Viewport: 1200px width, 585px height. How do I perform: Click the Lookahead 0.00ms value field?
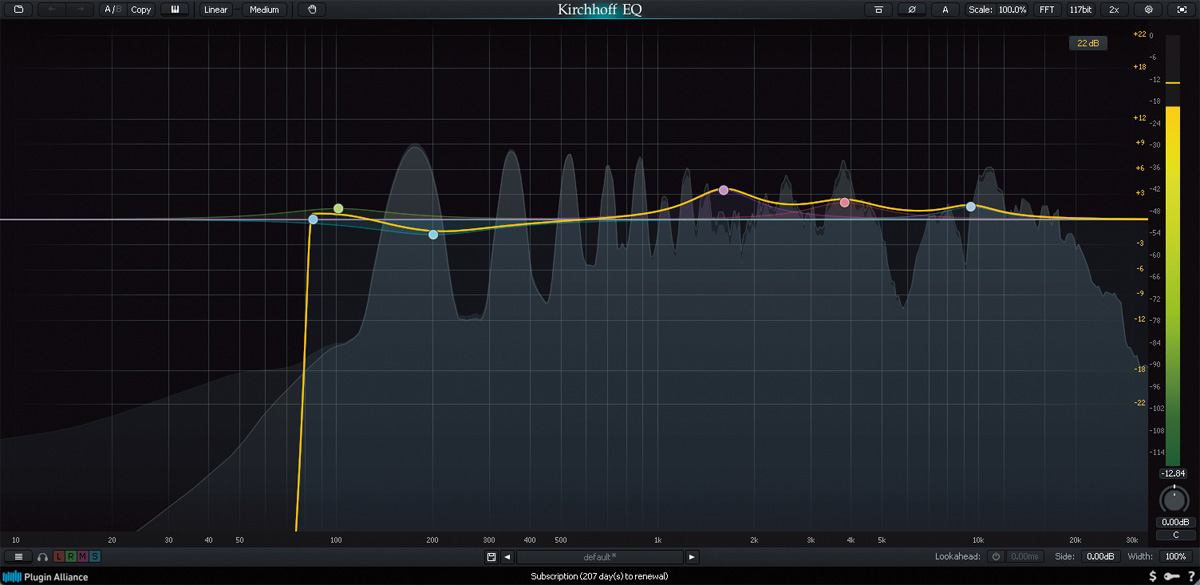(x=1024, y=556)
